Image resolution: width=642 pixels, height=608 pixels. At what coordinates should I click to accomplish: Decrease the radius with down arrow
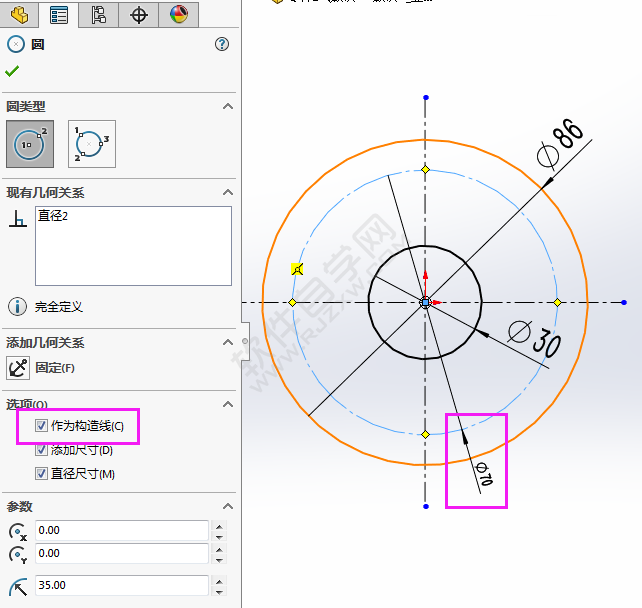click(x=219, y=592)
